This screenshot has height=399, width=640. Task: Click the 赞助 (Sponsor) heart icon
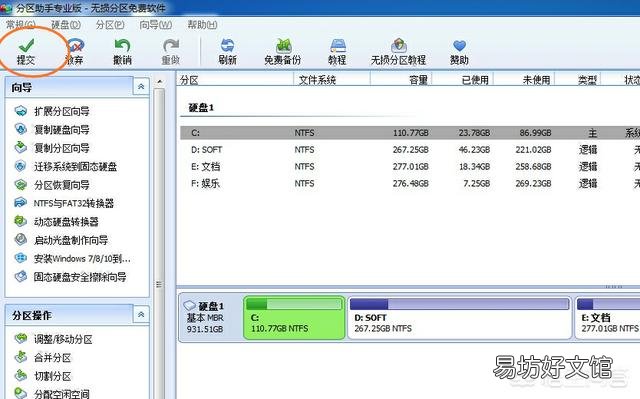tap(459, 46)
